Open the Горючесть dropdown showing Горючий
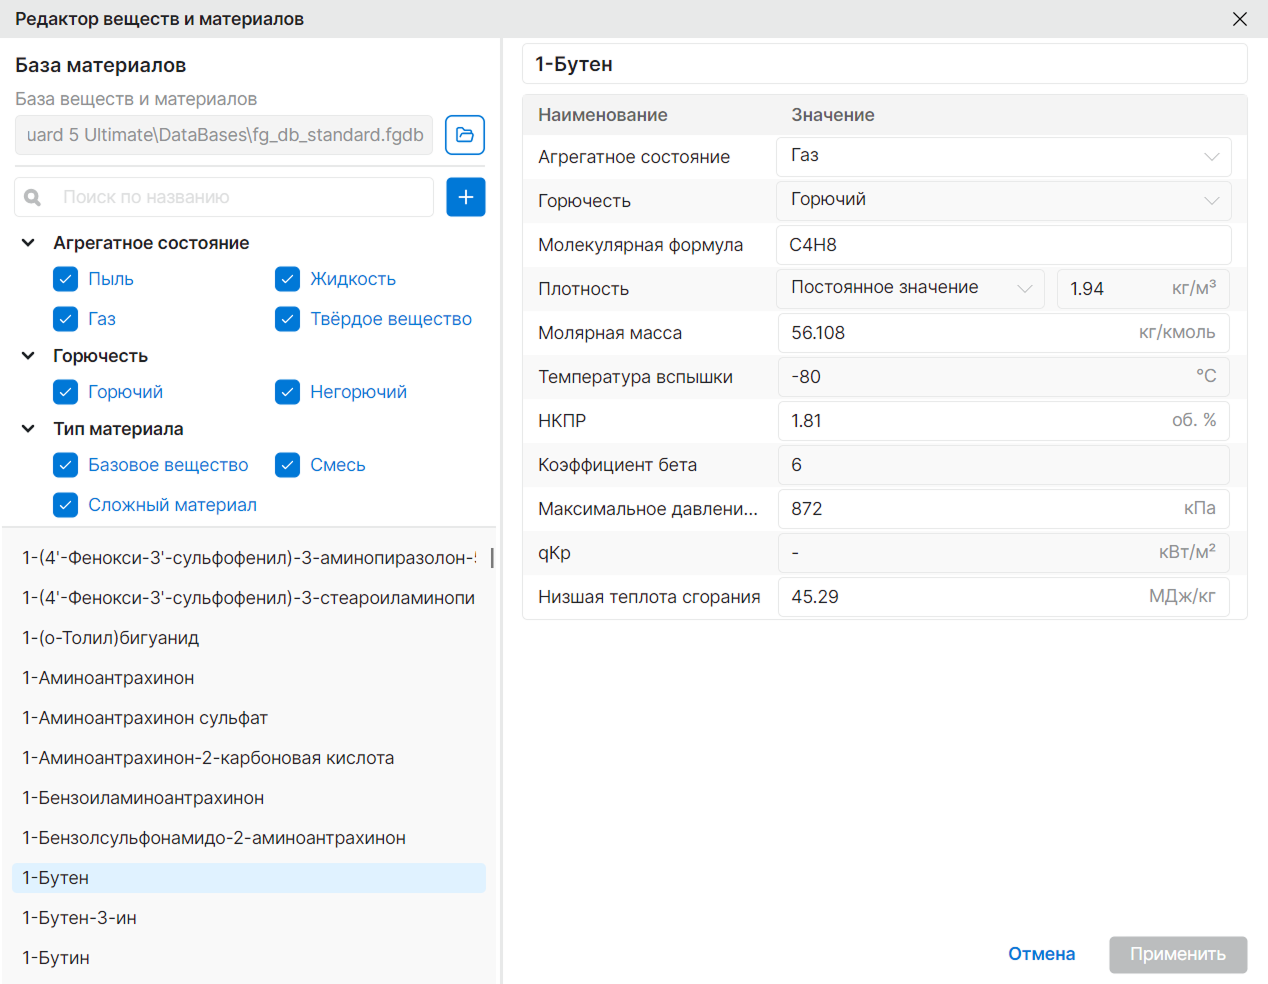Screen dimensions: 1268x984 coord(1004,201)
